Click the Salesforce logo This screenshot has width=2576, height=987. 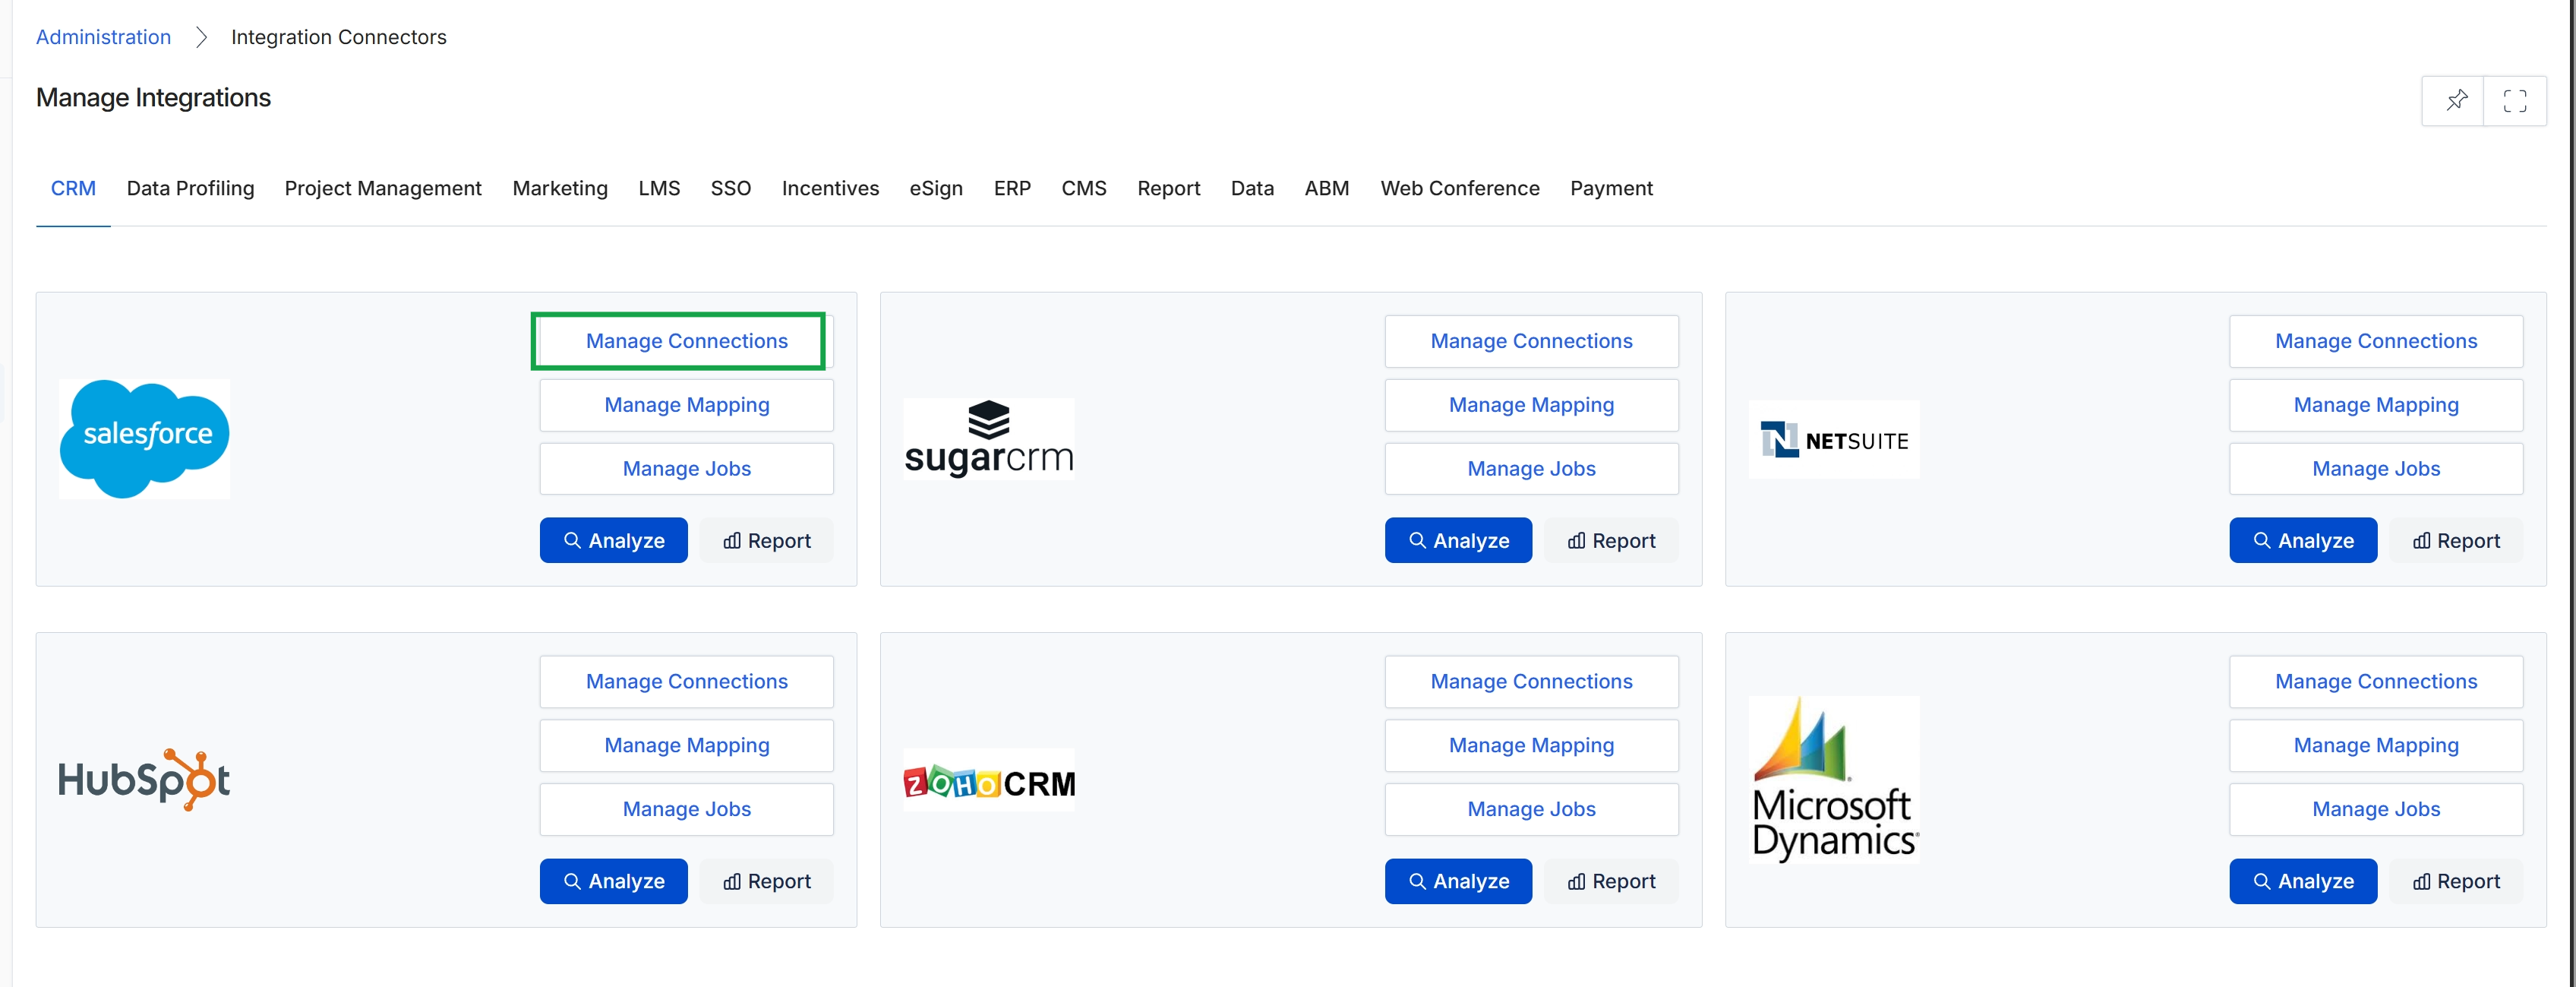(x=145, y=438)
